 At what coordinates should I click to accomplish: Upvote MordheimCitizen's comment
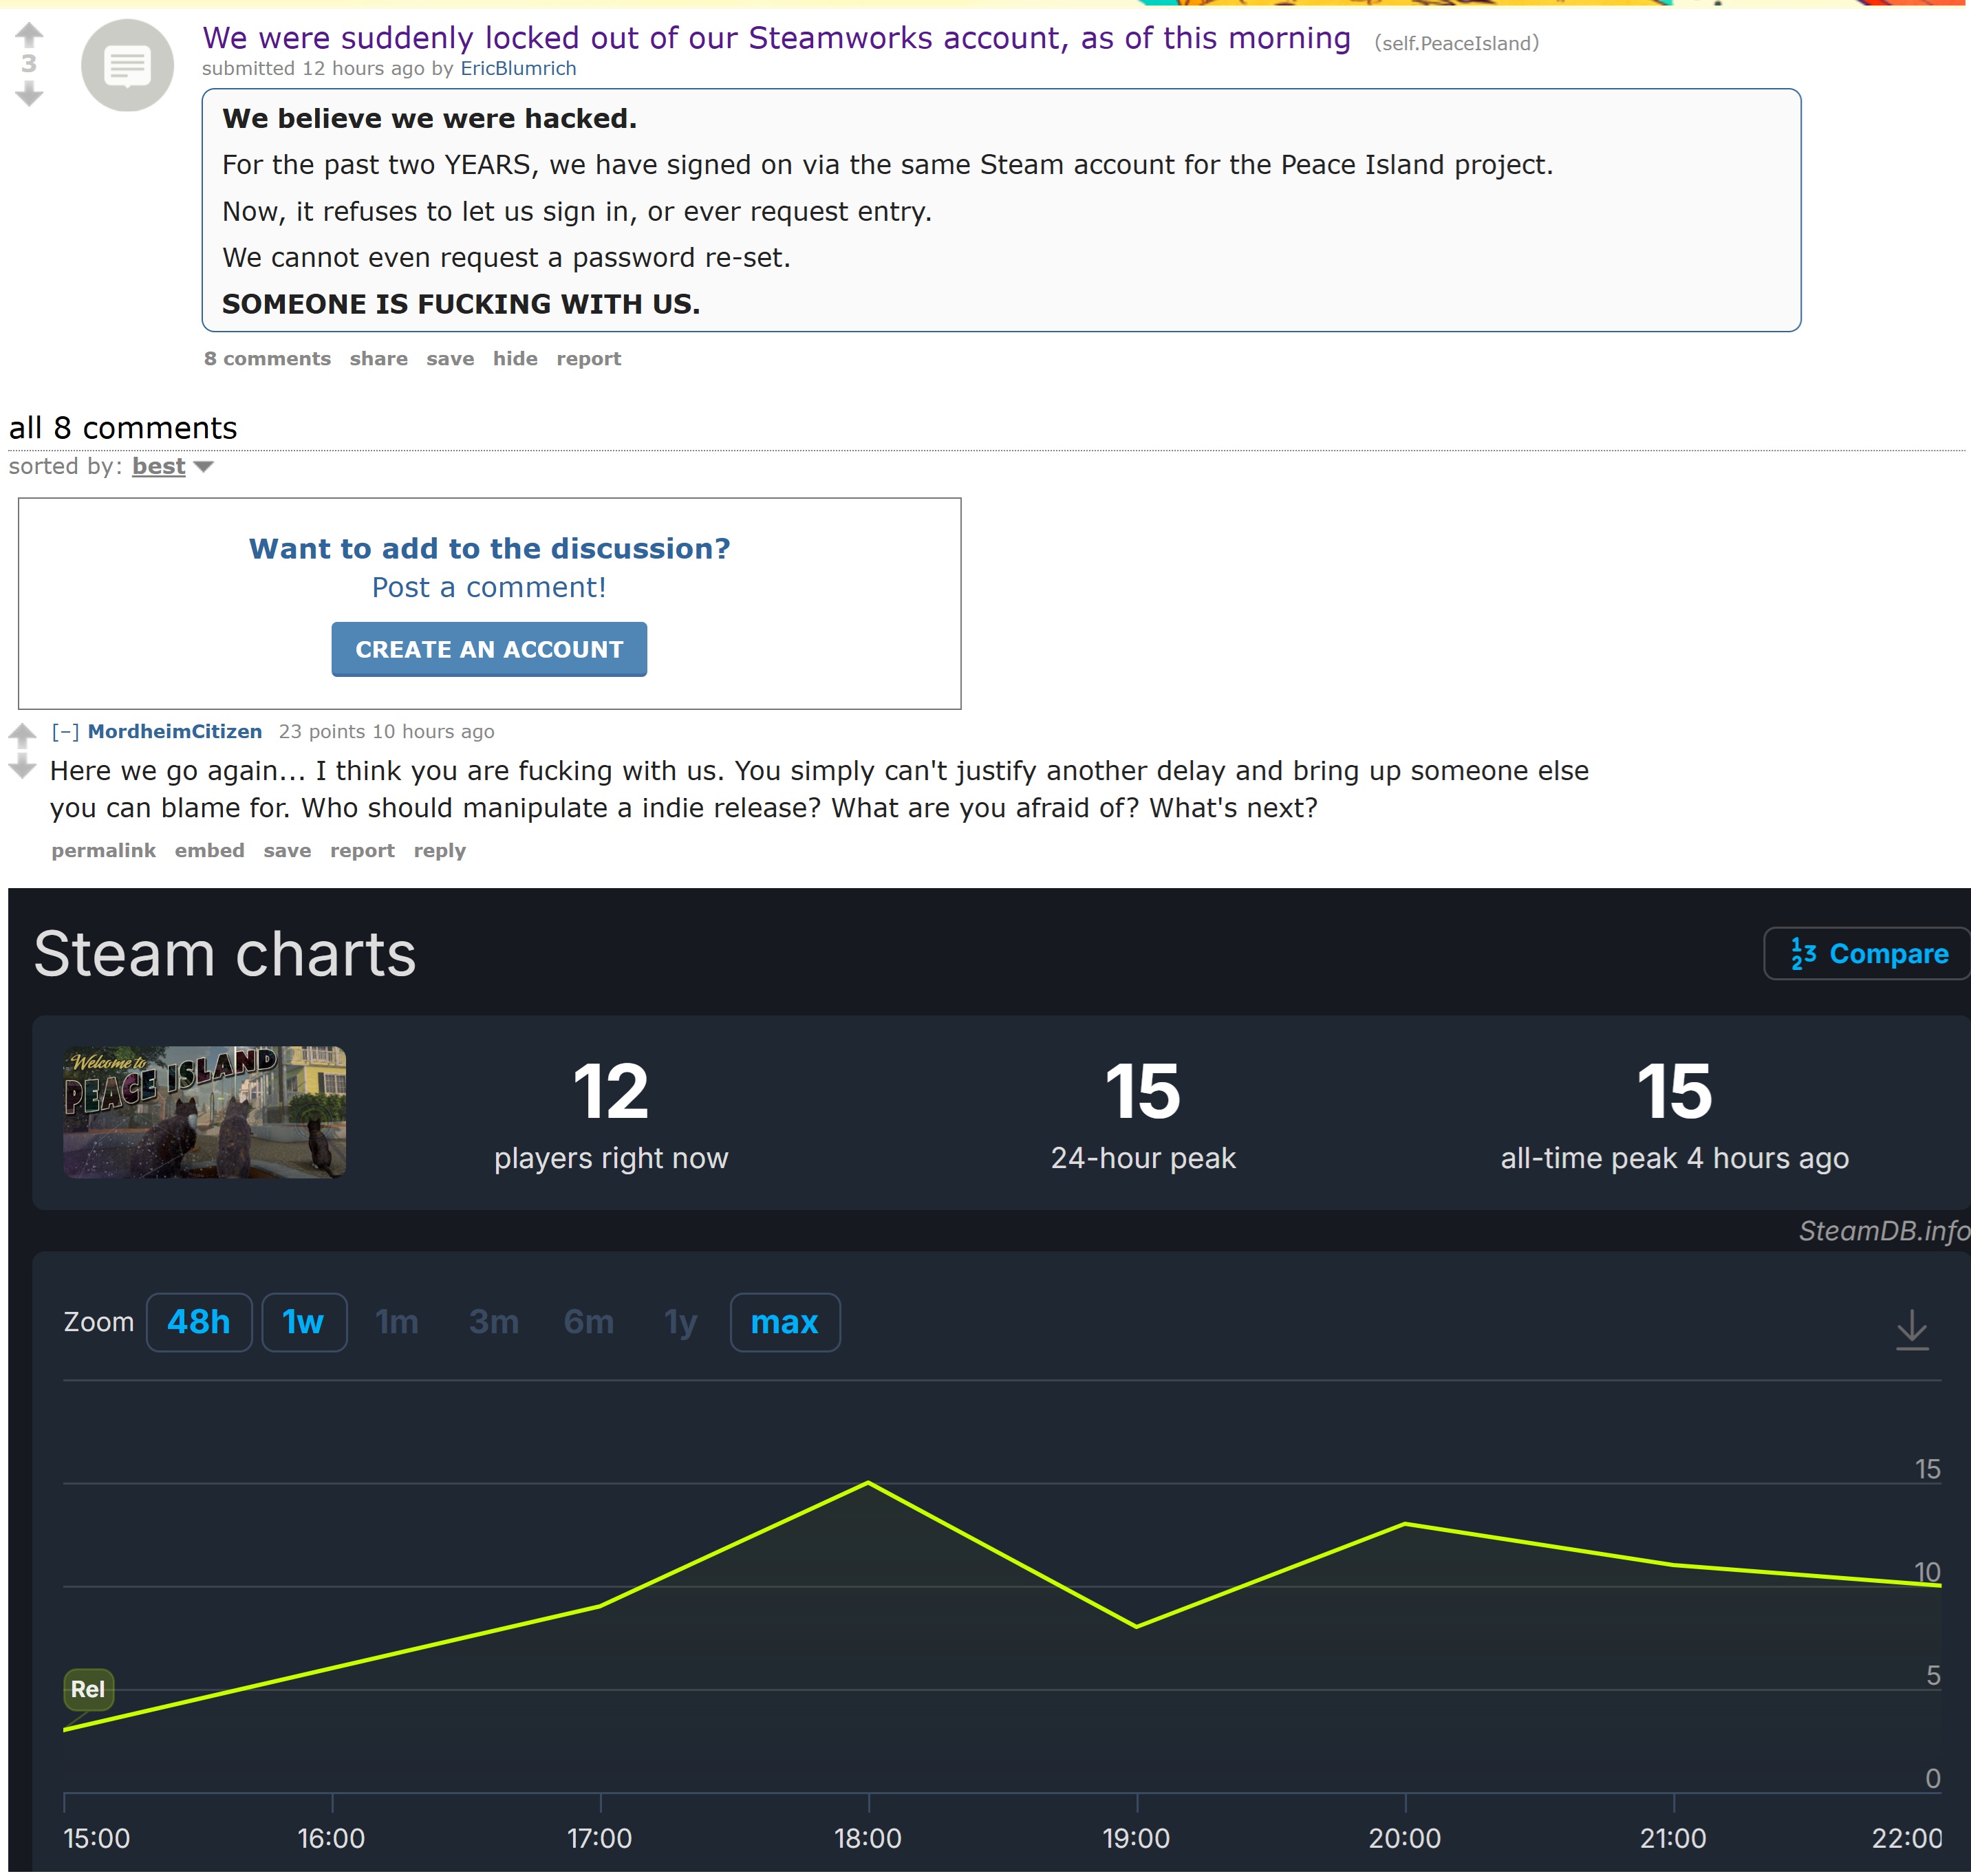tap(22, 736)
